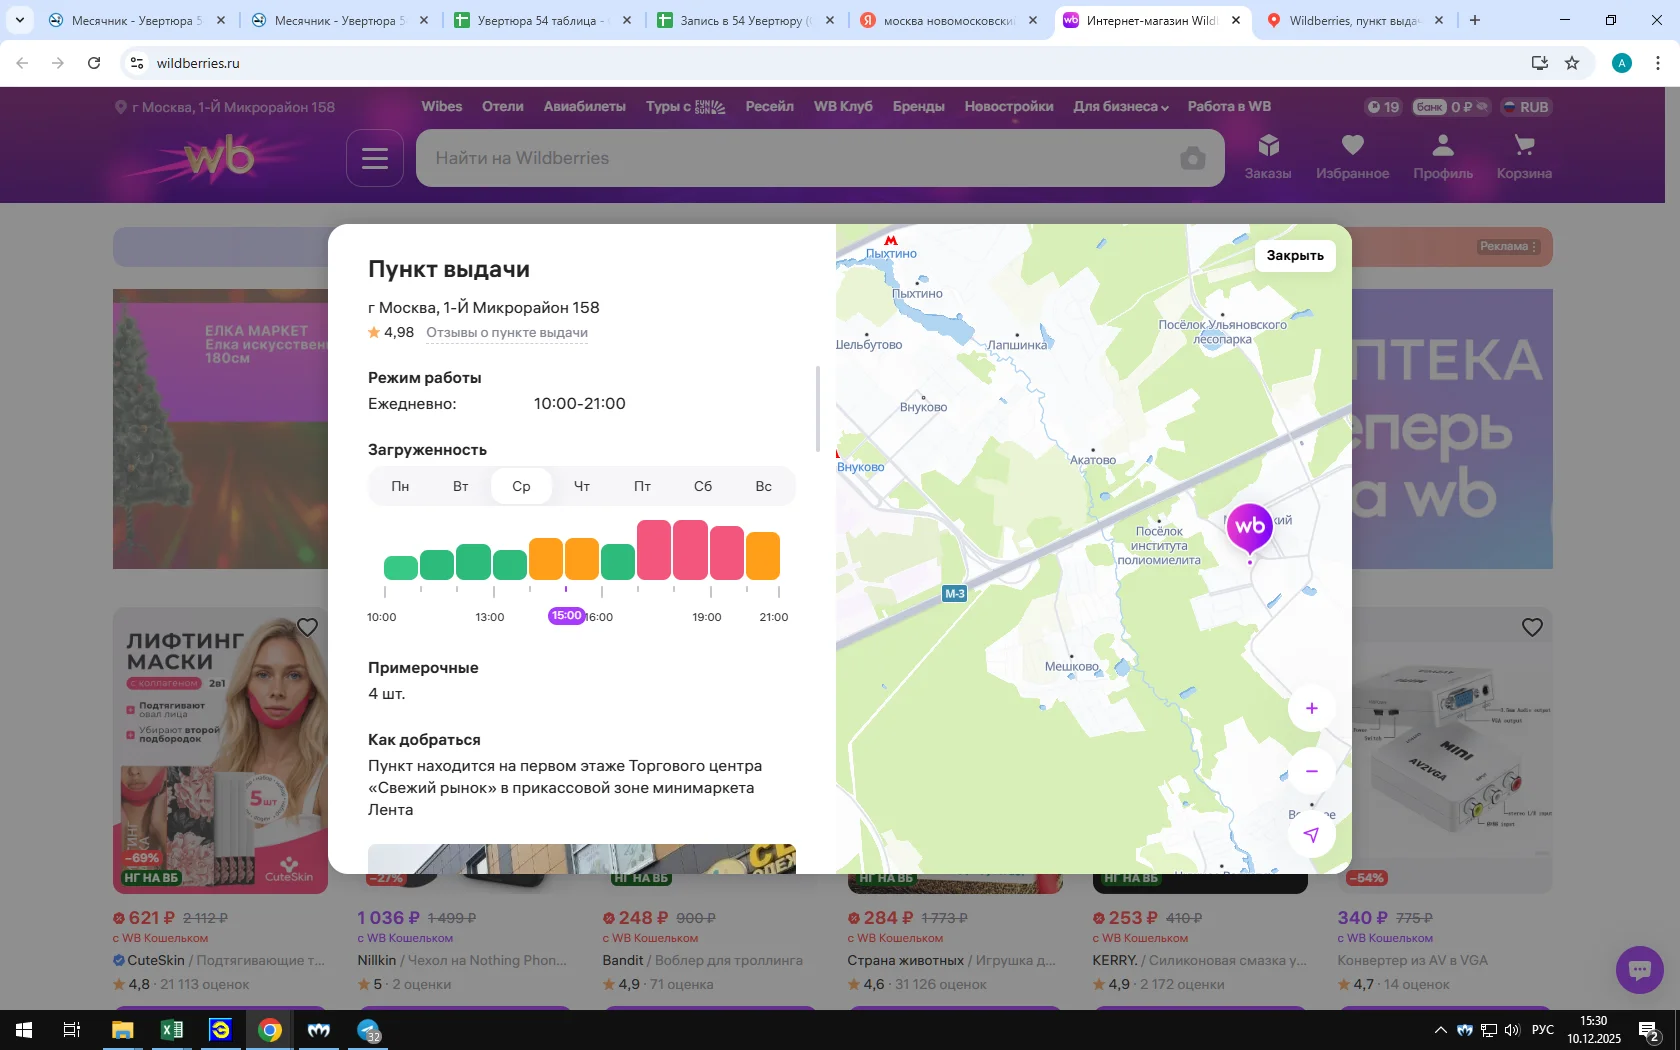Open Favorites (Избранное) heart icon
The image size is (1680, 1050).
click(1352, 157)
